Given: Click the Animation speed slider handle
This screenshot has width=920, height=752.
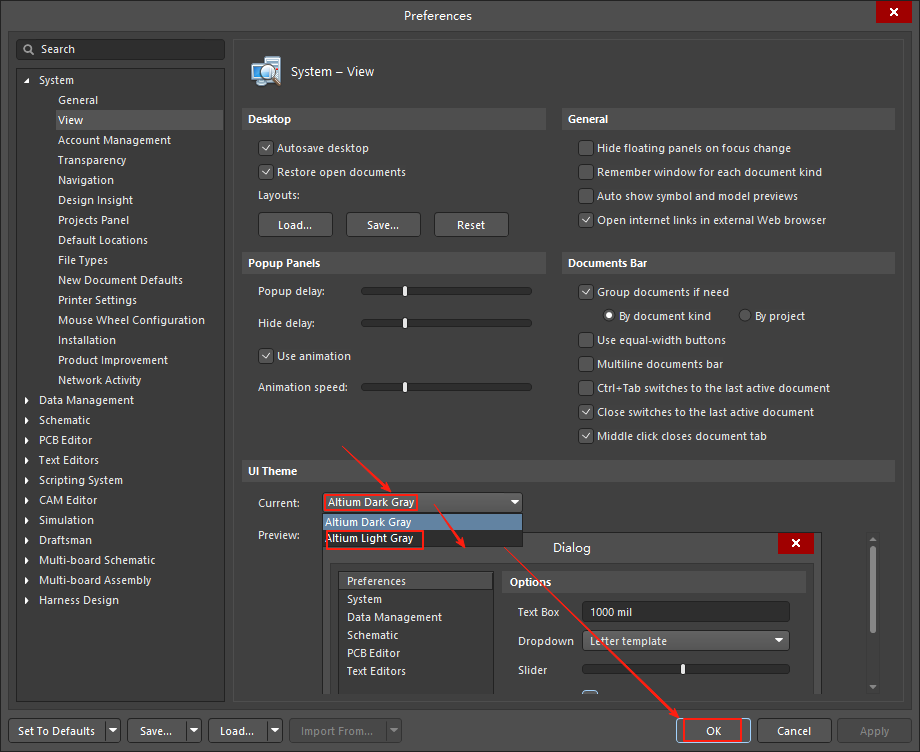Looking at the screenshot, I should 405,387.
